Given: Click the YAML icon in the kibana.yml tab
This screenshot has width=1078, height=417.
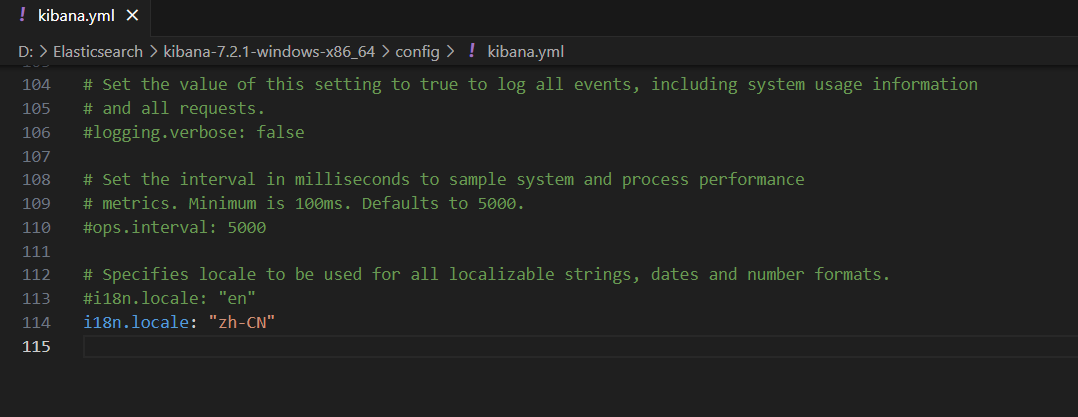Looking at the screenshot, I should [x=23, y=15].
